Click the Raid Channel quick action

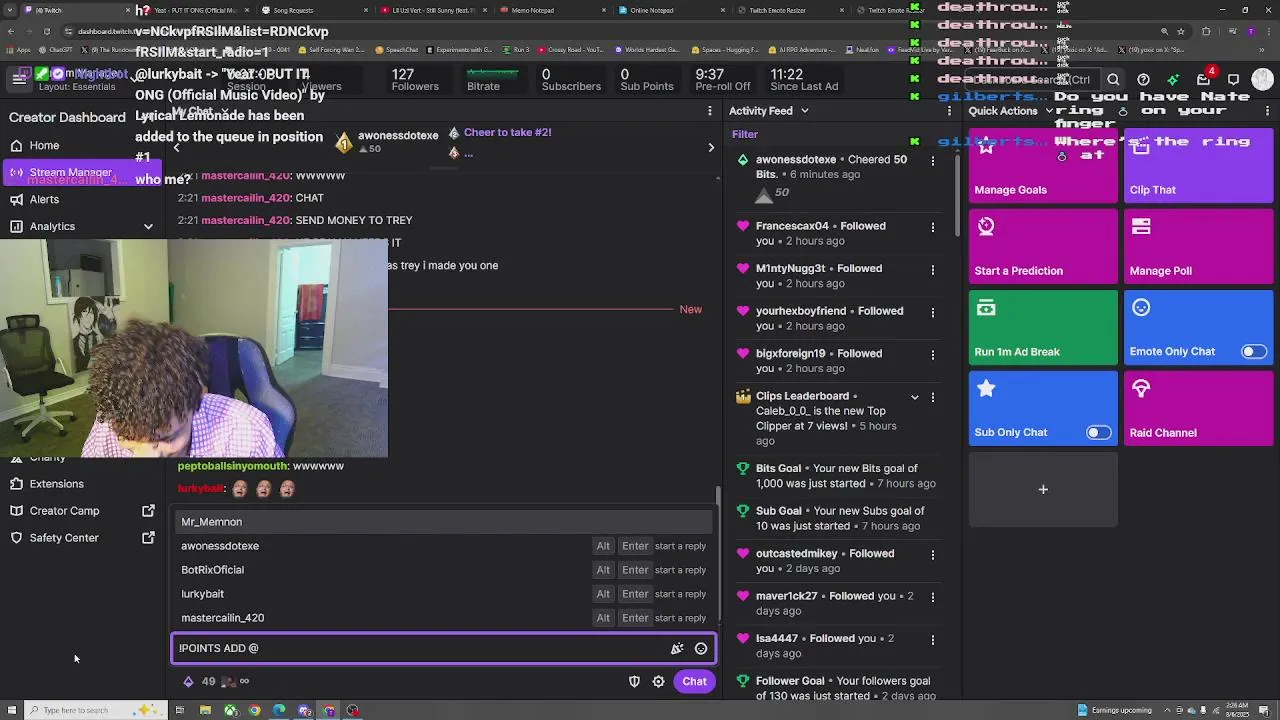point(1198,408)
